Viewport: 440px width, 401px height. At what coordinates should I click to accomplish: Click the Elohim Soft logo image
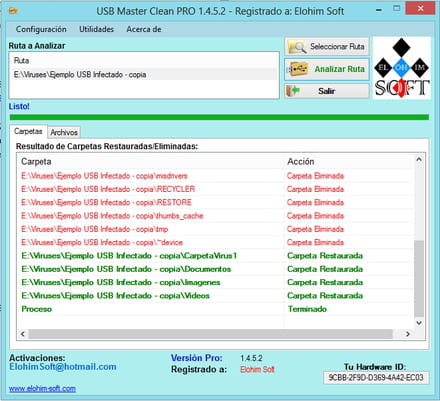click(402, 68)
